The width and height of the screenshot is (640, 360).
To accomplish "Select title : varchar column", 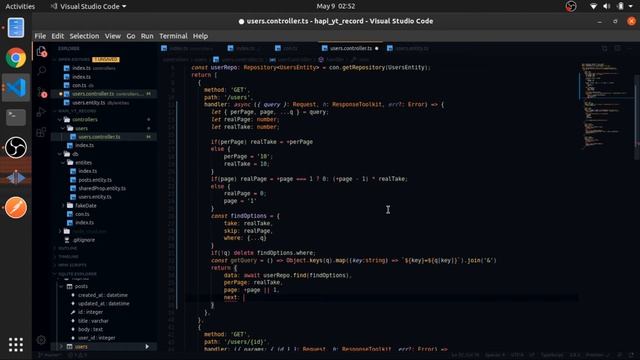I will tap(93, 321).
